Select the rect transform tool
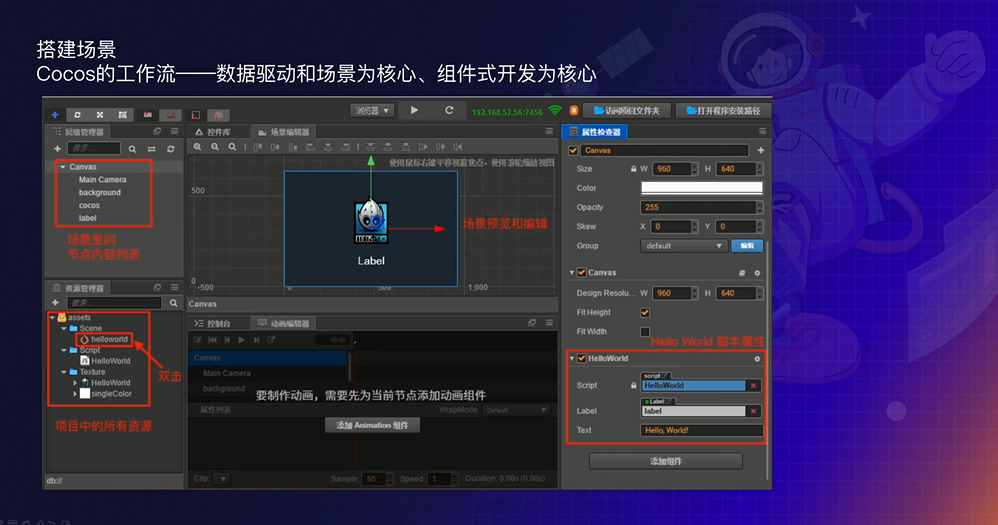Viewport: 998px width, 525px height. (122, 115)
